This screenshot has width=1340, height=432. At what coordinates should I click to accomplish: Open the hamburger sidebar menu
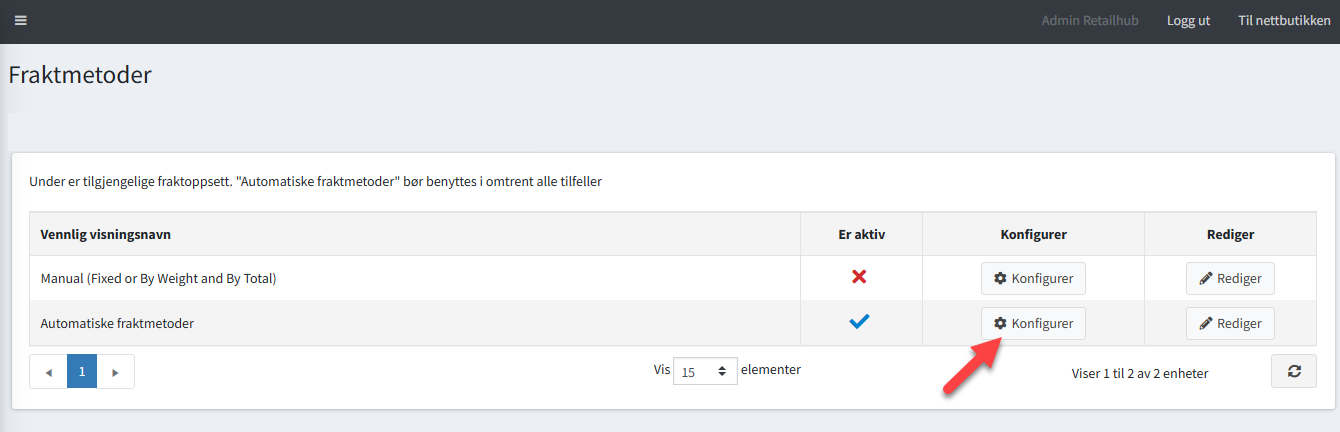coord(20,21)
